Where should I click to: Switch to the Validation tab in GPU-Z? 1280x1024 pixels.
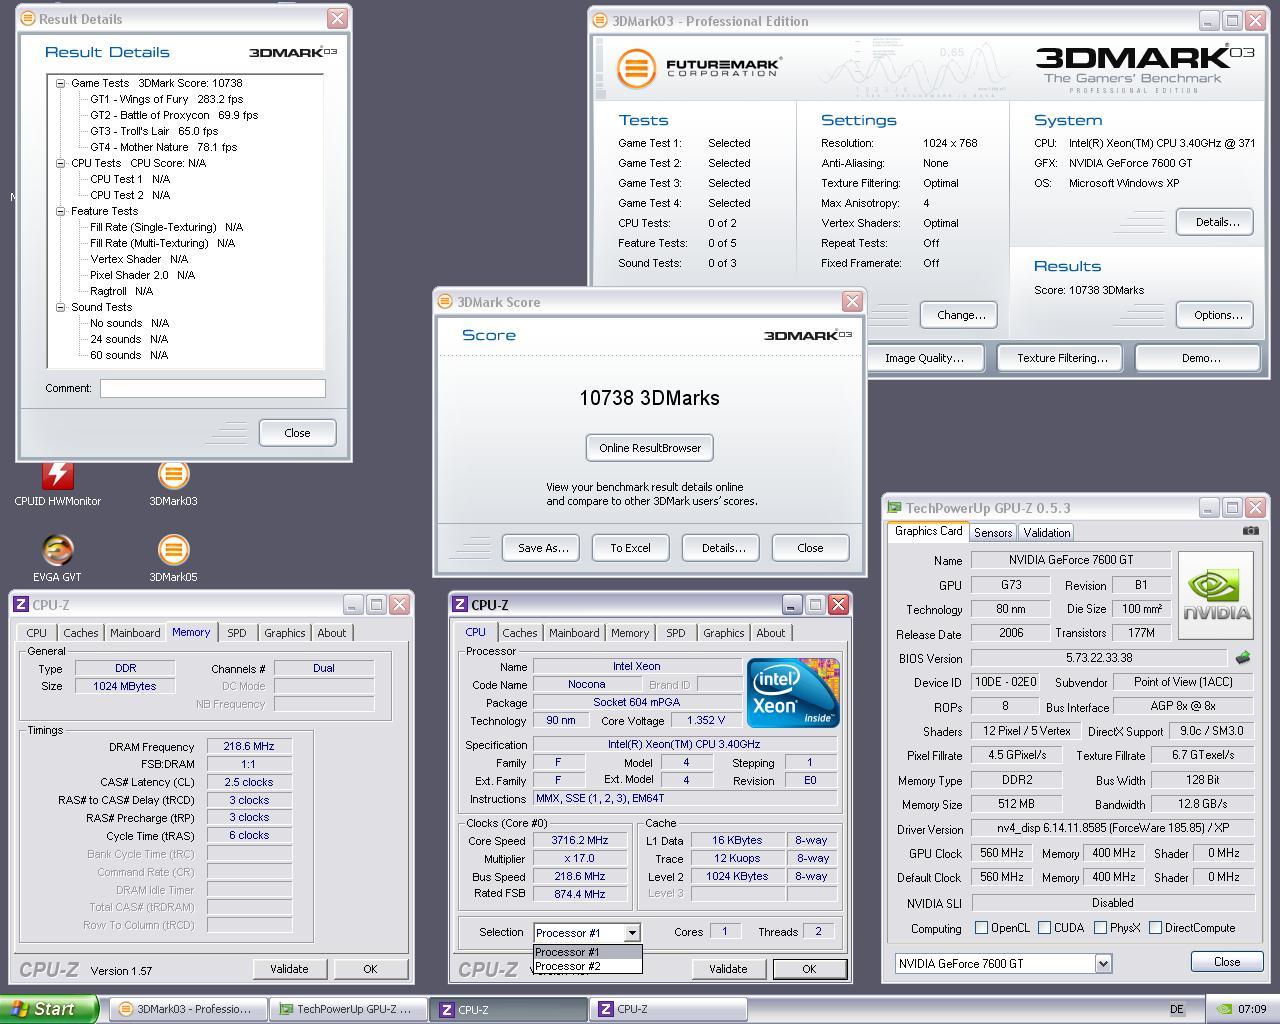[x=1048, y=533]
